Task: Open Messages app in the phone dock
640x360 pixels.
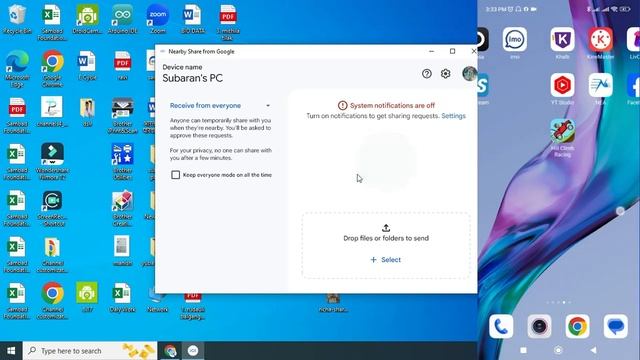Action: (615, 327)
